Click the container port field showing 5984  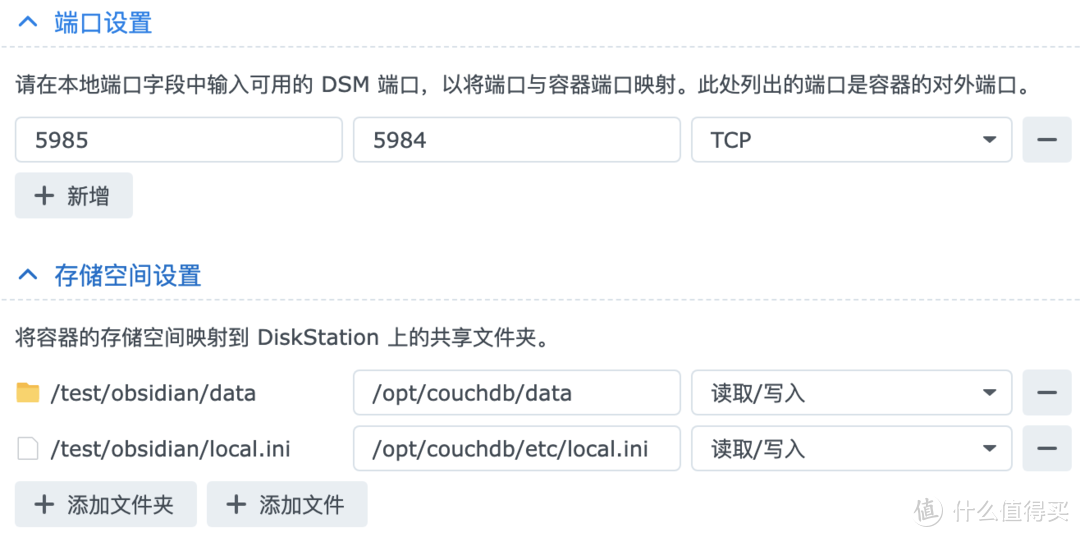pos(517,140)
